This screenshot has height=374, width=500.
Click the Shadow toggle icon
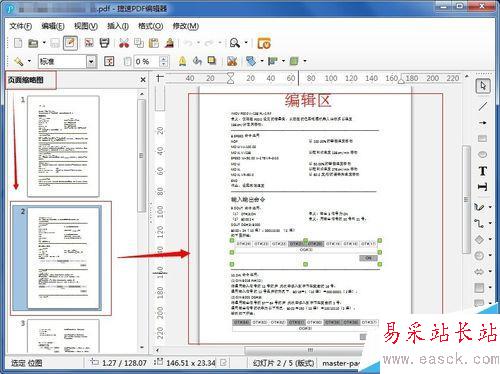tap(212, 61)
